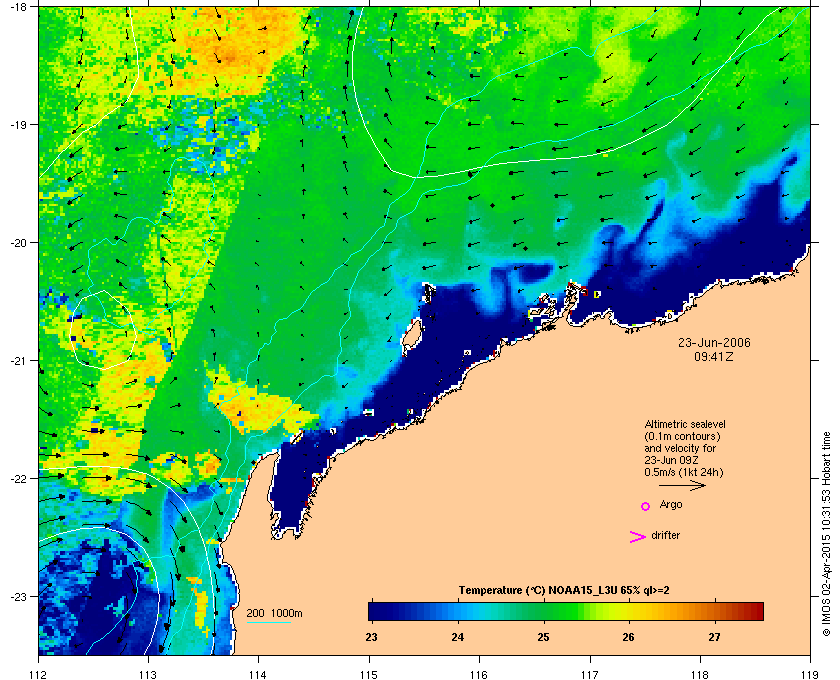Image resolution: width=840 pixels, height=680 pixels.
Task: Click colorbar tick label 23
Action: 371,638
